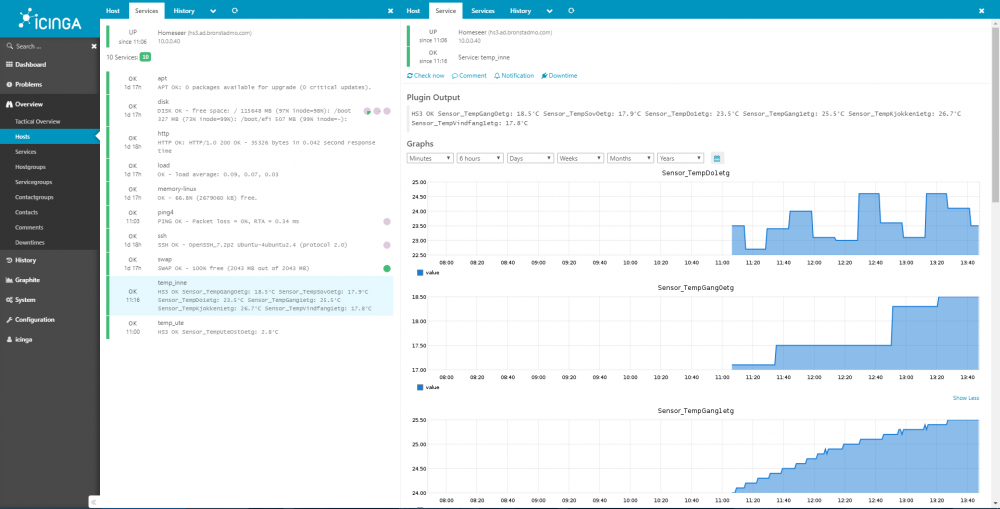Clear the sidebar search with the X icon

(x=93, y=46)
